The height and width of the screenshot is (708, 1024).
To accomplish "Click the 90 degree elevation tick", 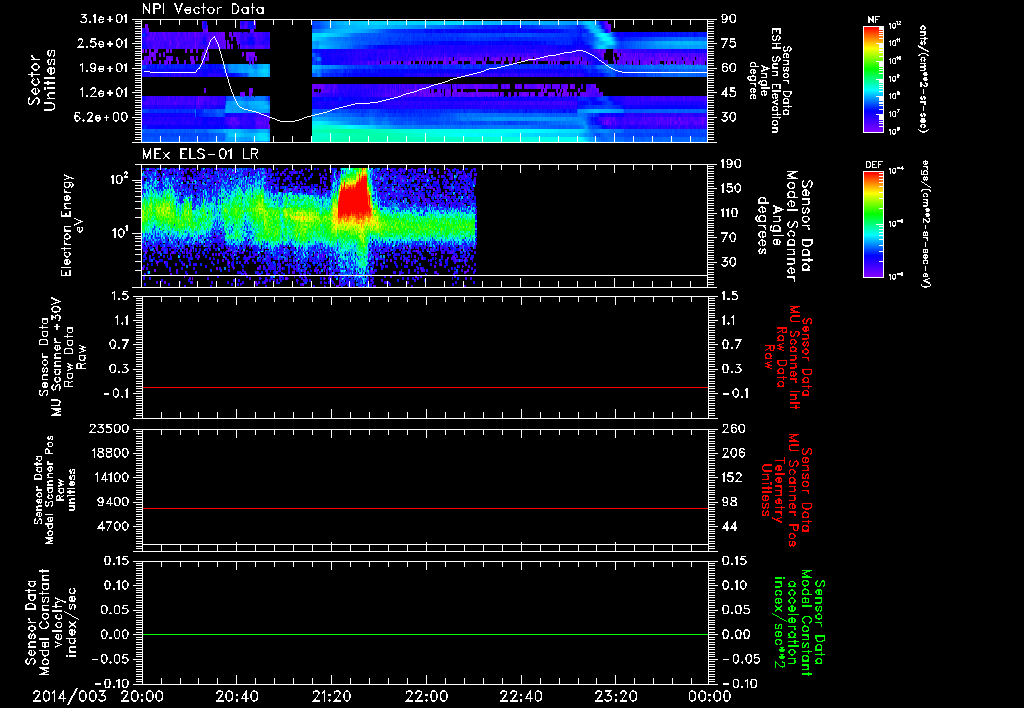I will (728, 19).
